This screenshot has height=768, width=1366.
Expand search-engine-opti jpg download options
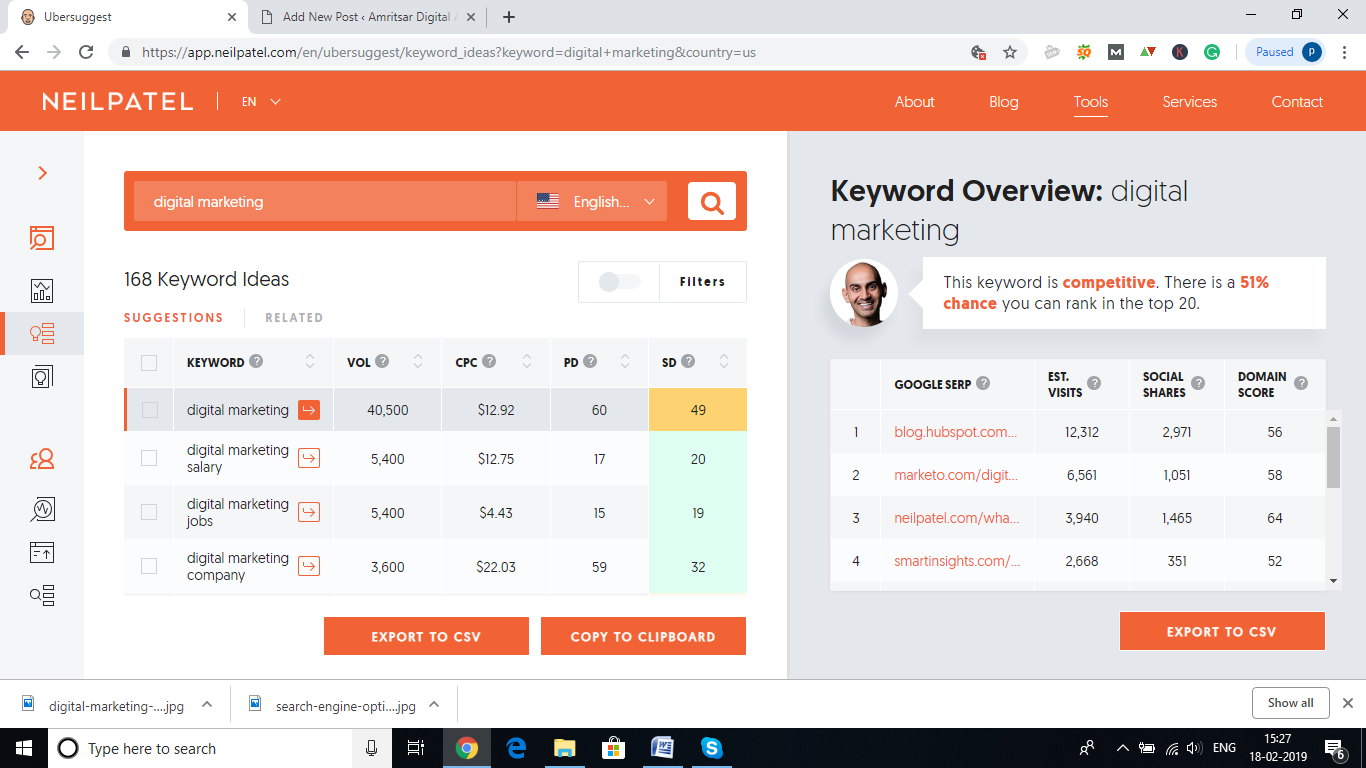click(x=434, y=704)
